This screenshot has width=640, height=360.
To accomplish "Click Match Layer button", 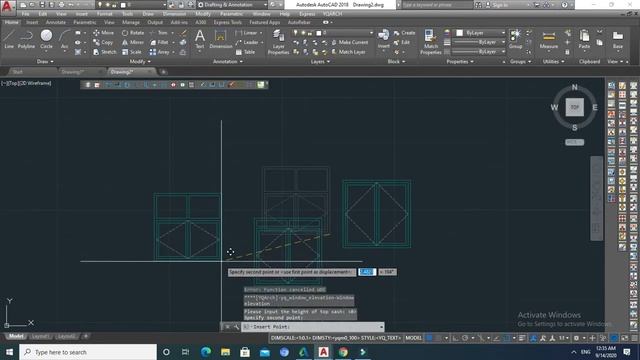I will [x=348, y=52].
